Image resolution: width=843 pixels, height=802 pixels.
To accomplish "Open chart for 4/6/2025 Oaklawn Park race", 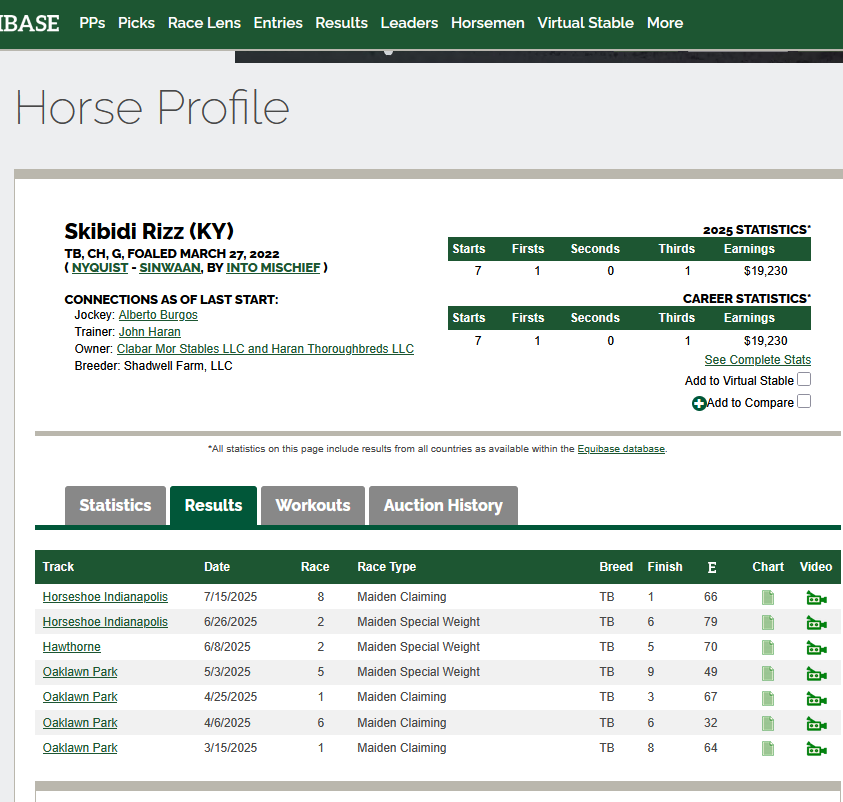I will (768, 723).
